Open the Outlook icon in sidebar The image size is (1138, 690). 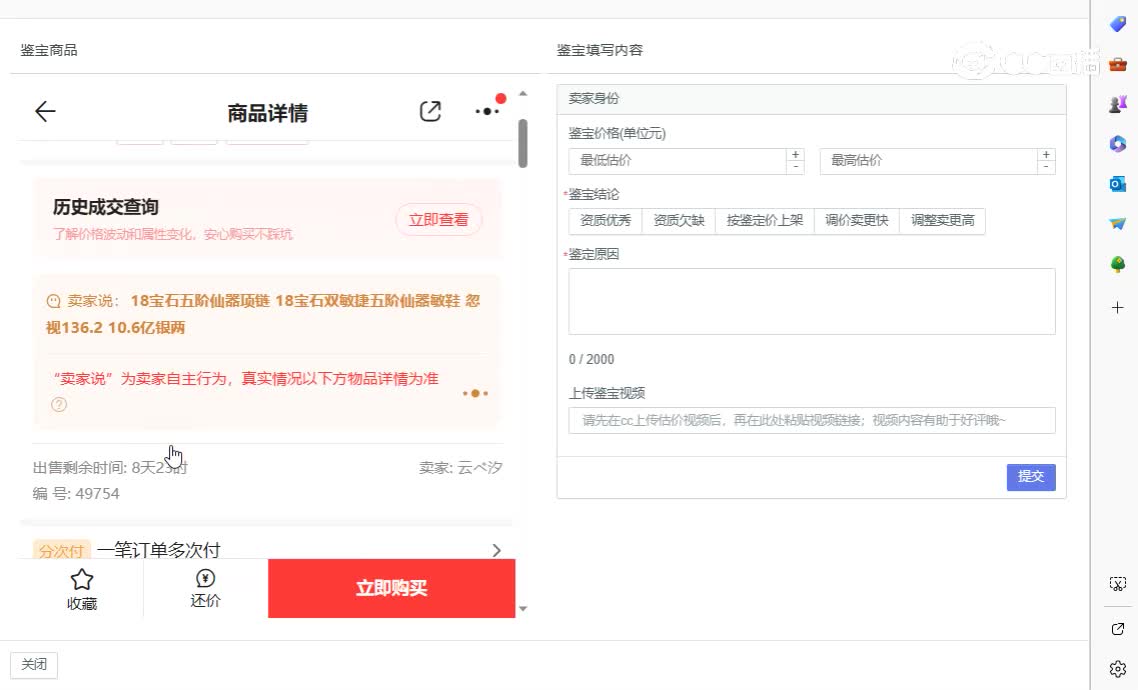pos(1118,184)
